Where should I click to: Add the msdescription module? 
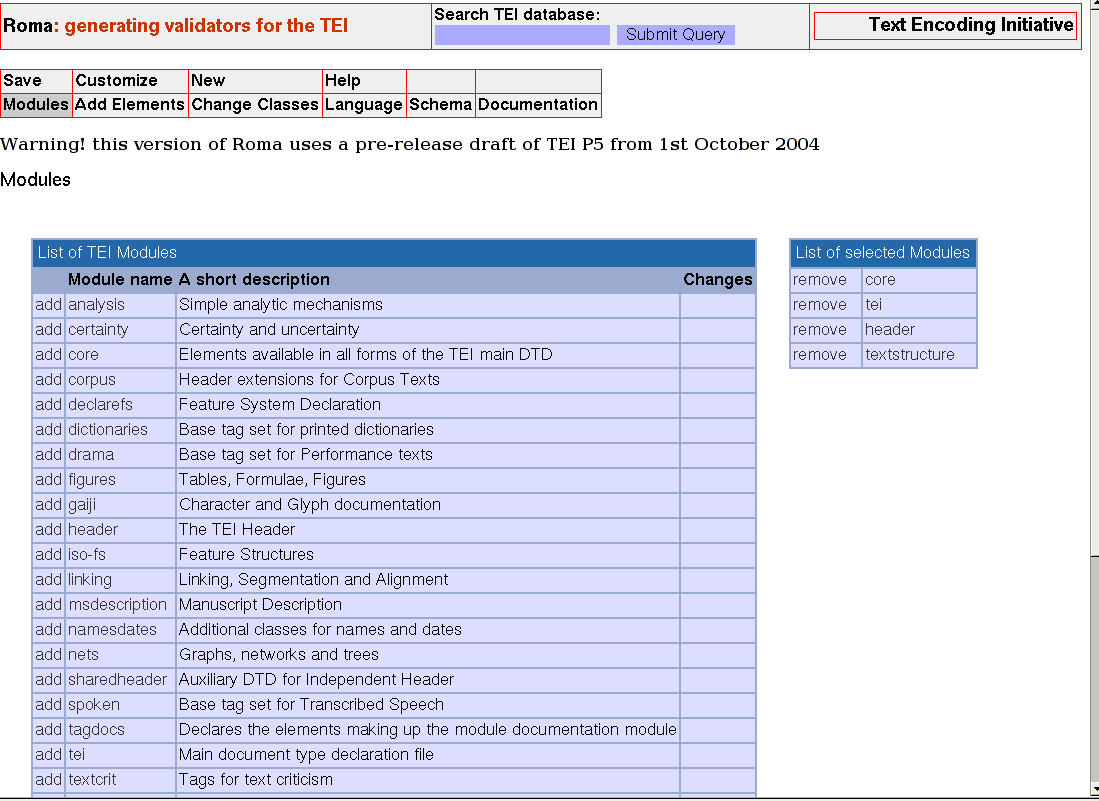tap(48, 605)
